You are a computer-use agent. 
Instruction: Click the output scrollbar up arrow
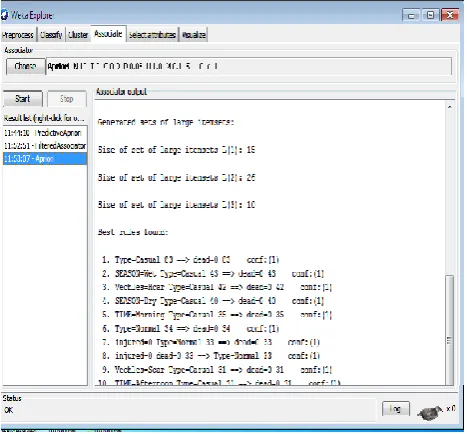point(449,107)
